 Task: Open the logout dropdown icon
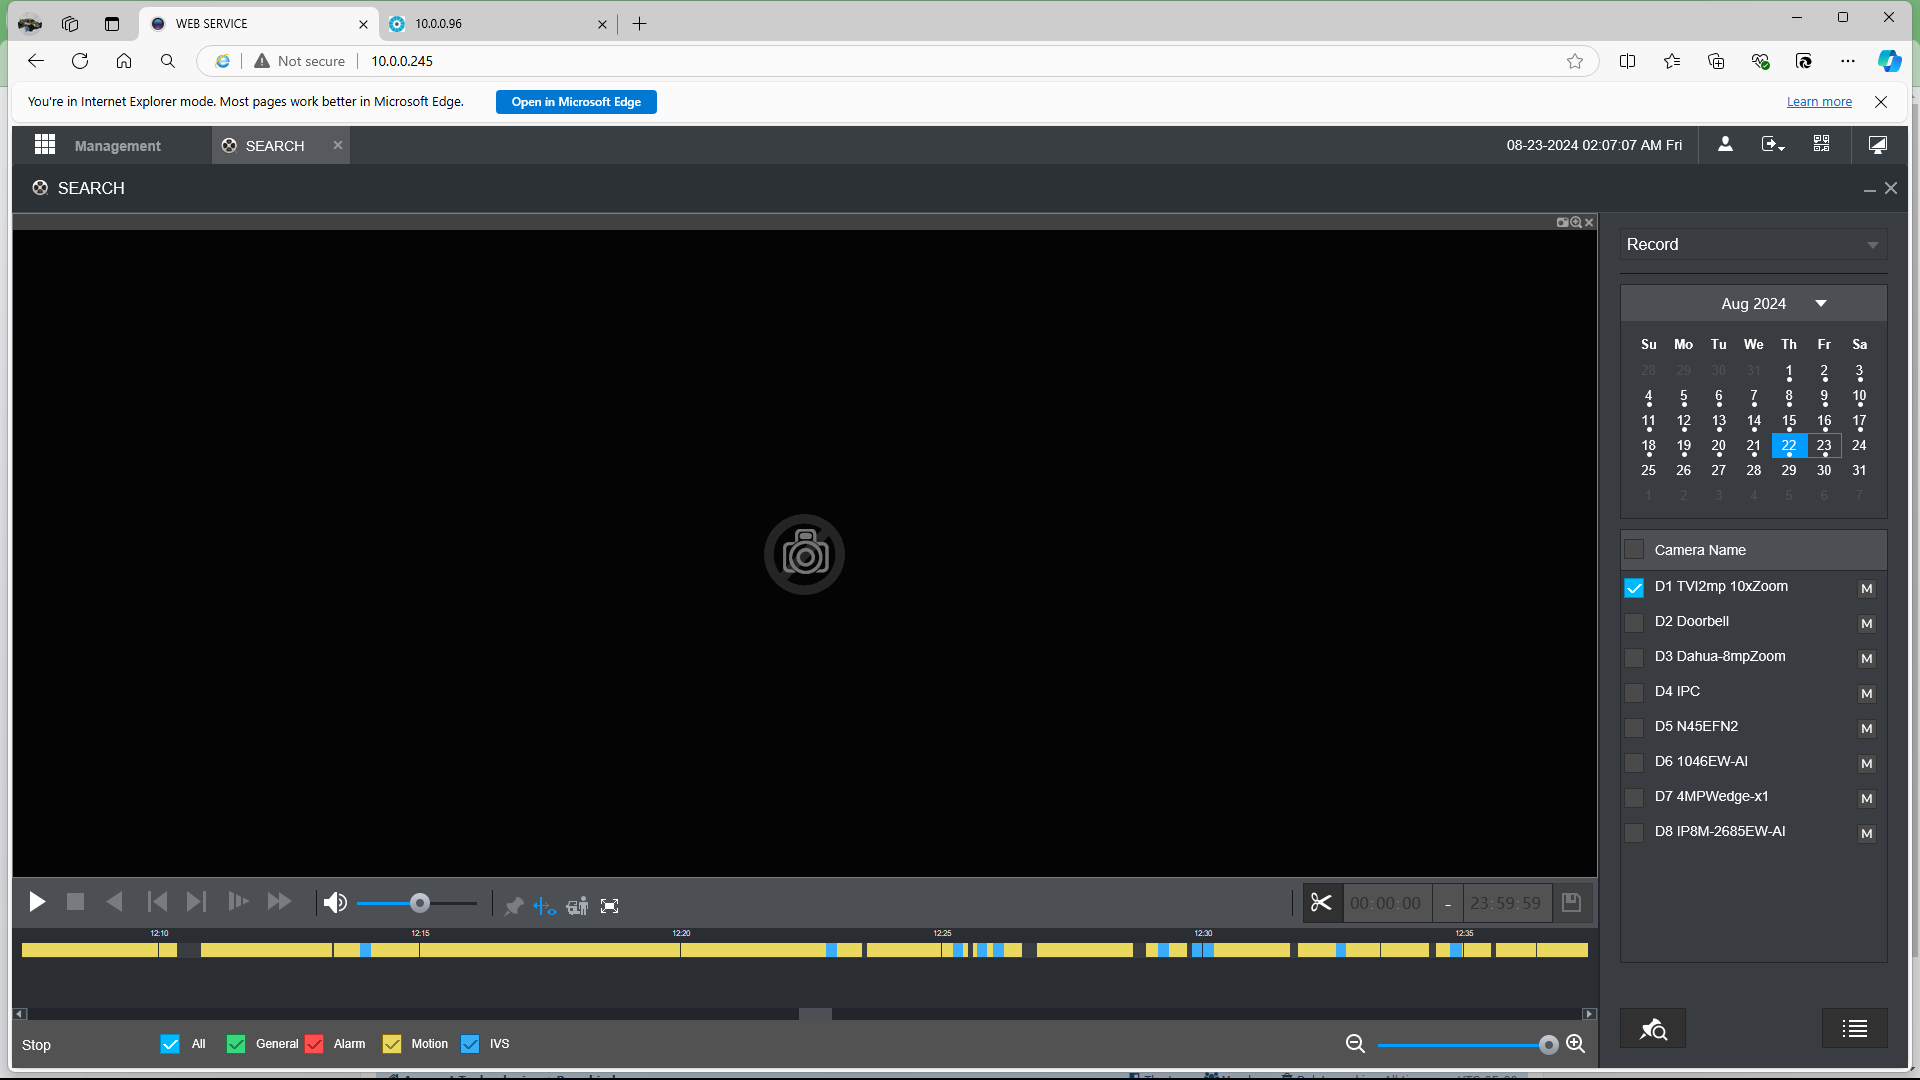coord(1773,144)
